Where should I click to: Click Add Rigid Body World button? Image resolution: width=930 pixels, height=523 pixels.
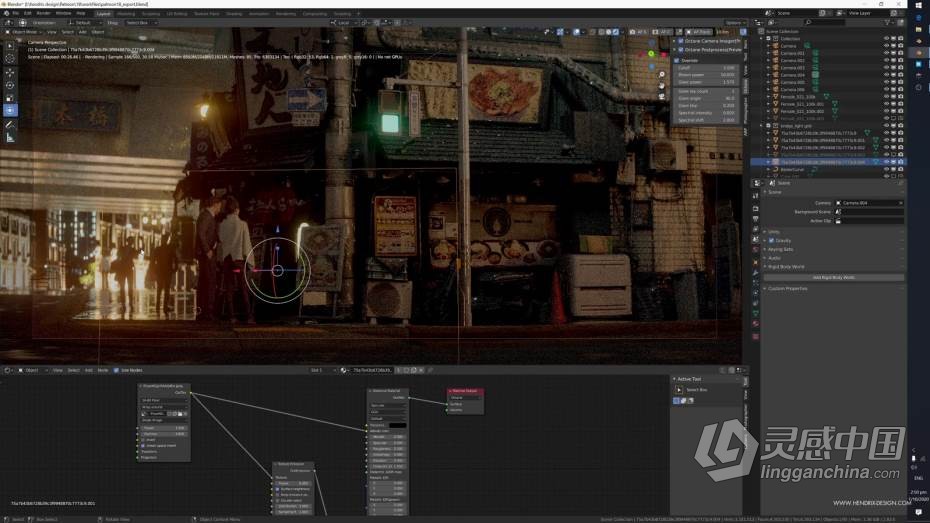[x=833, y=278]
